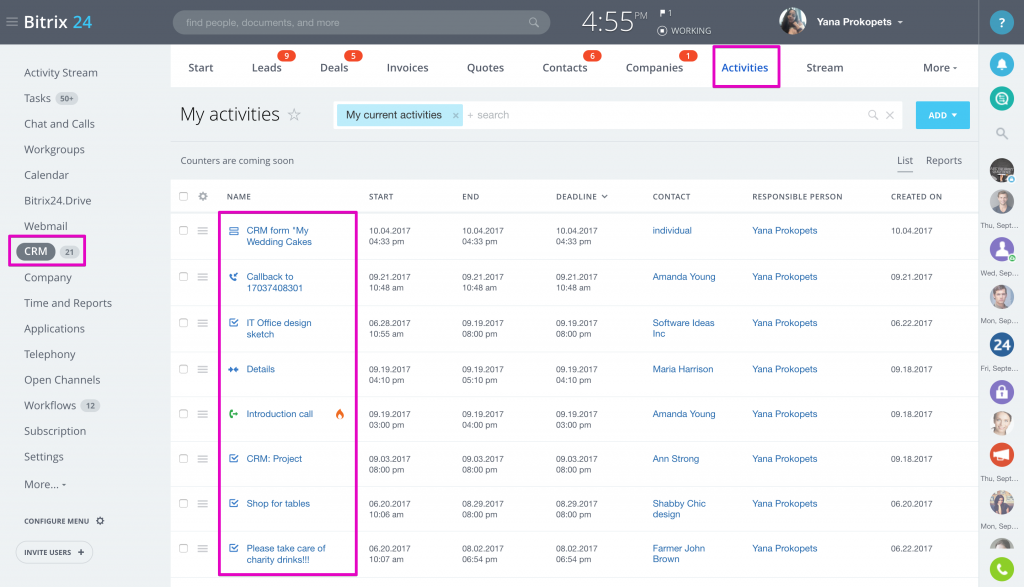Click the right sidebar search icon

[1001, 134]
